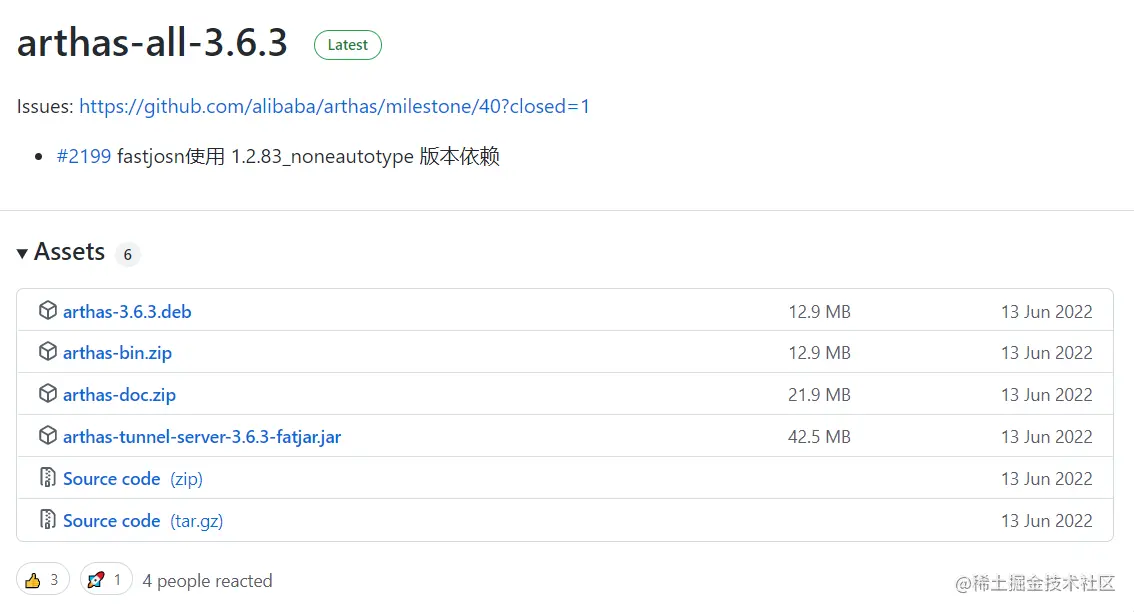Click the 12.9 MB size of arthas-3.6.3.deb
1134x612 pixels.
(819, 312)
